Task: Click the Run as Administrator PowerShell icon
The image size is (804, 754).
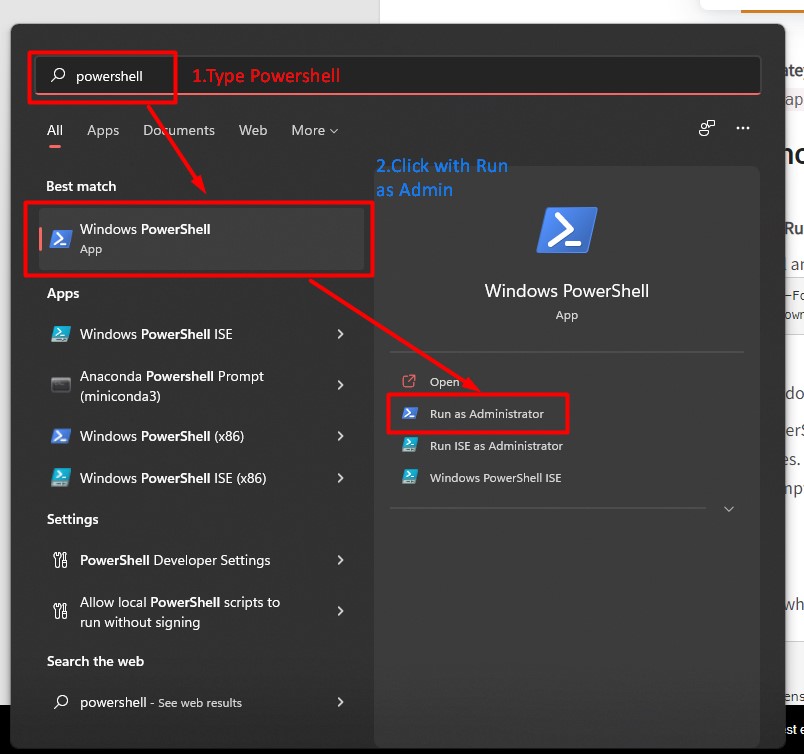Action: pyautogui.click(x=409, y=413)
